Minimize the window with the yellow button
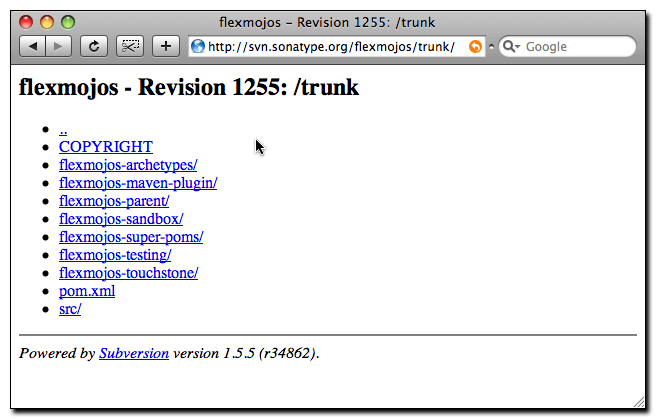 click(x=47, y=22)
